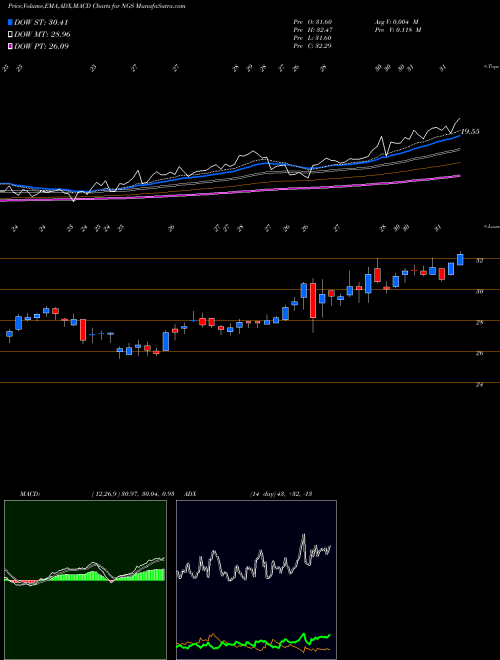Screen dimensions: 500x660
Task: Click the MACD '(12,26,9)' parameter values
Action: 133,494
